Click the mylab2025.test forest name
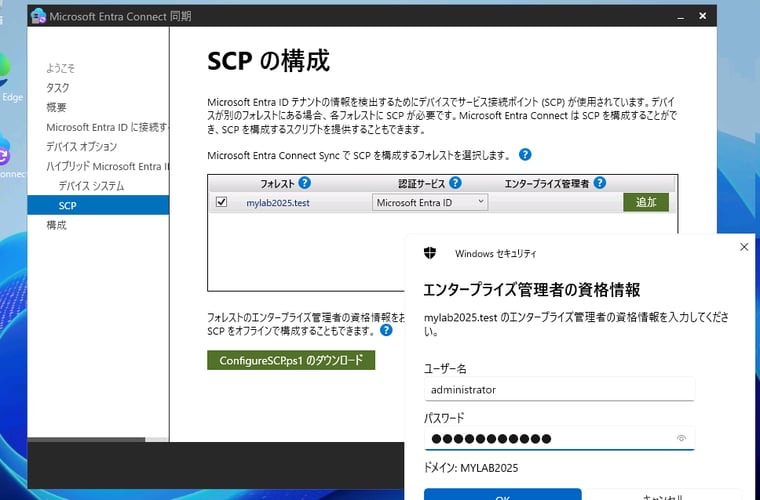 click(278, 203)
